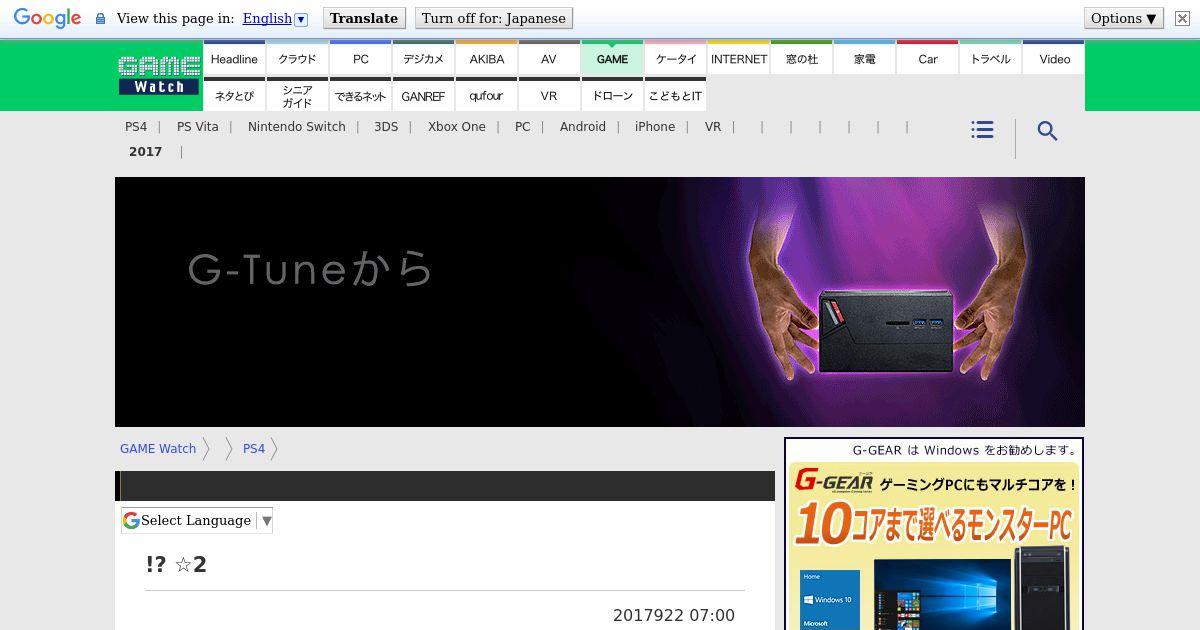Click the Android category link
The width and height of the screenshot is (1200, 630).
point(583,127)
